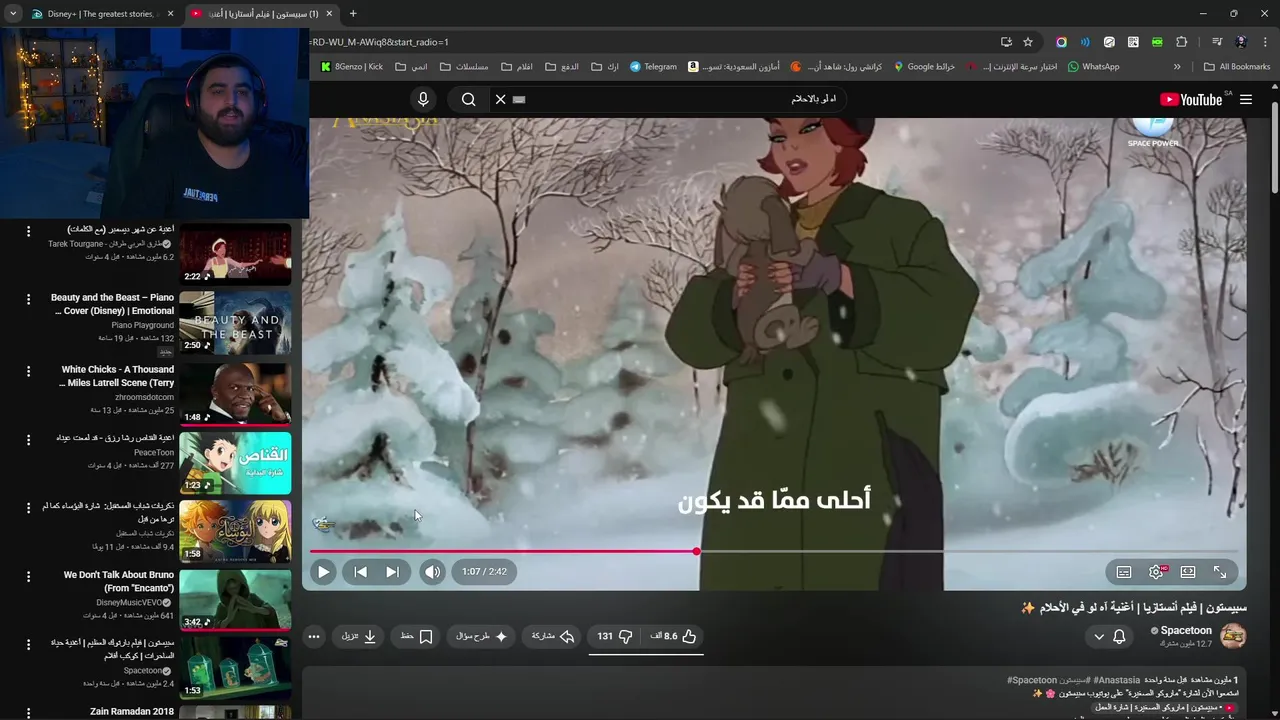Switch player to theater mode

coord(1188,572)
